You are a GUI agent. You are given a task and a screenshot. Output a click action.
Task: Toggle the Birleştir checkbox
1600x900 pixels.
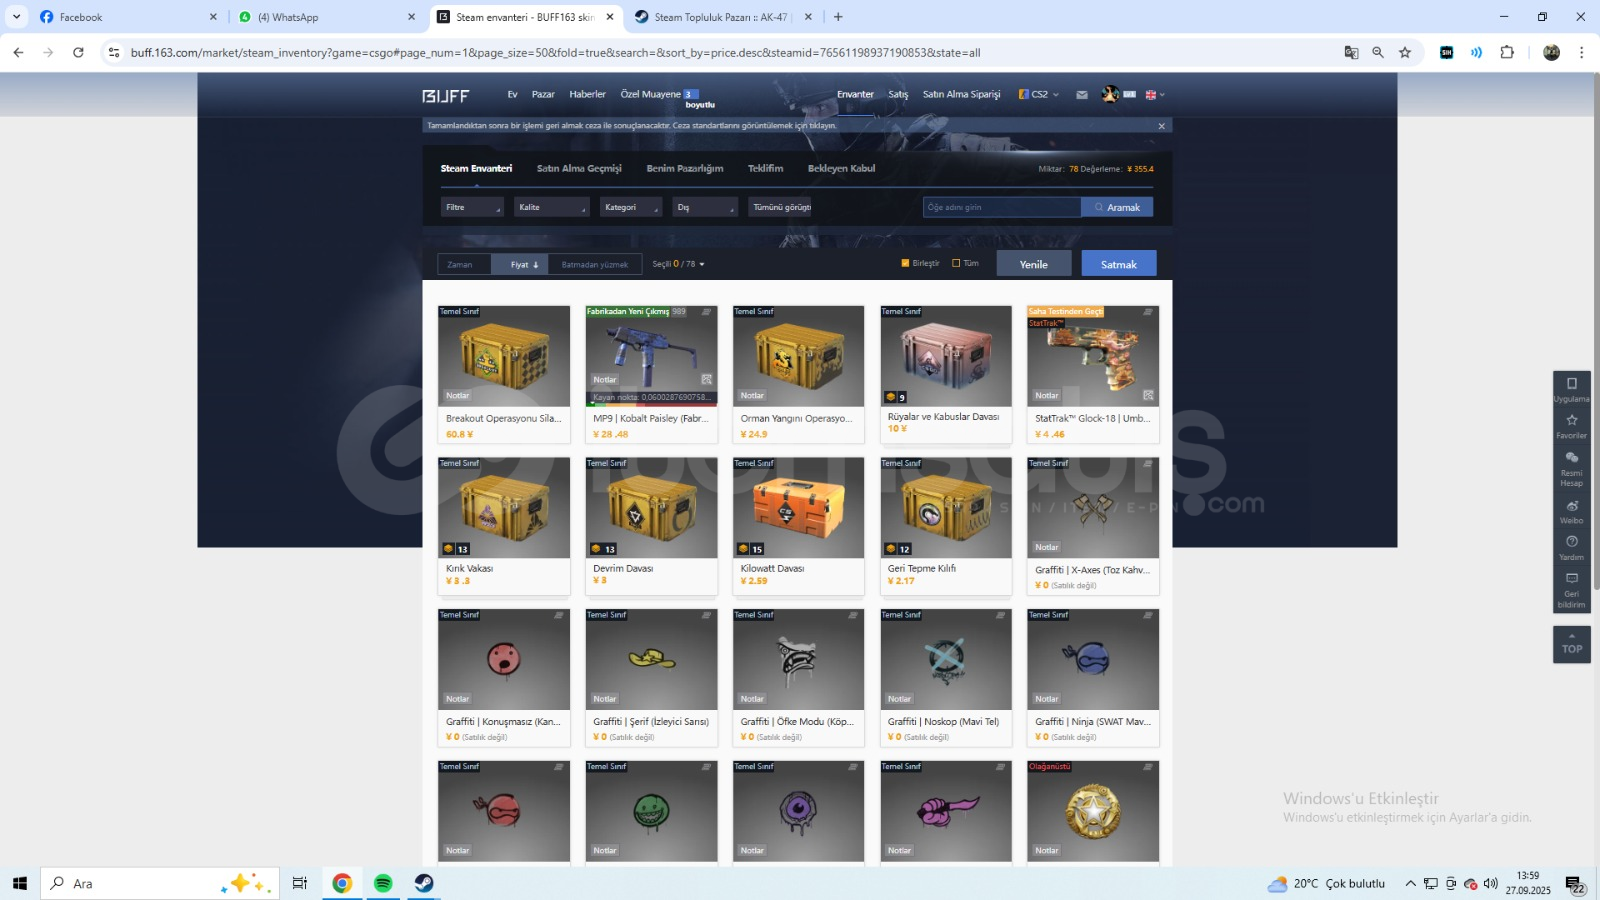905,263
